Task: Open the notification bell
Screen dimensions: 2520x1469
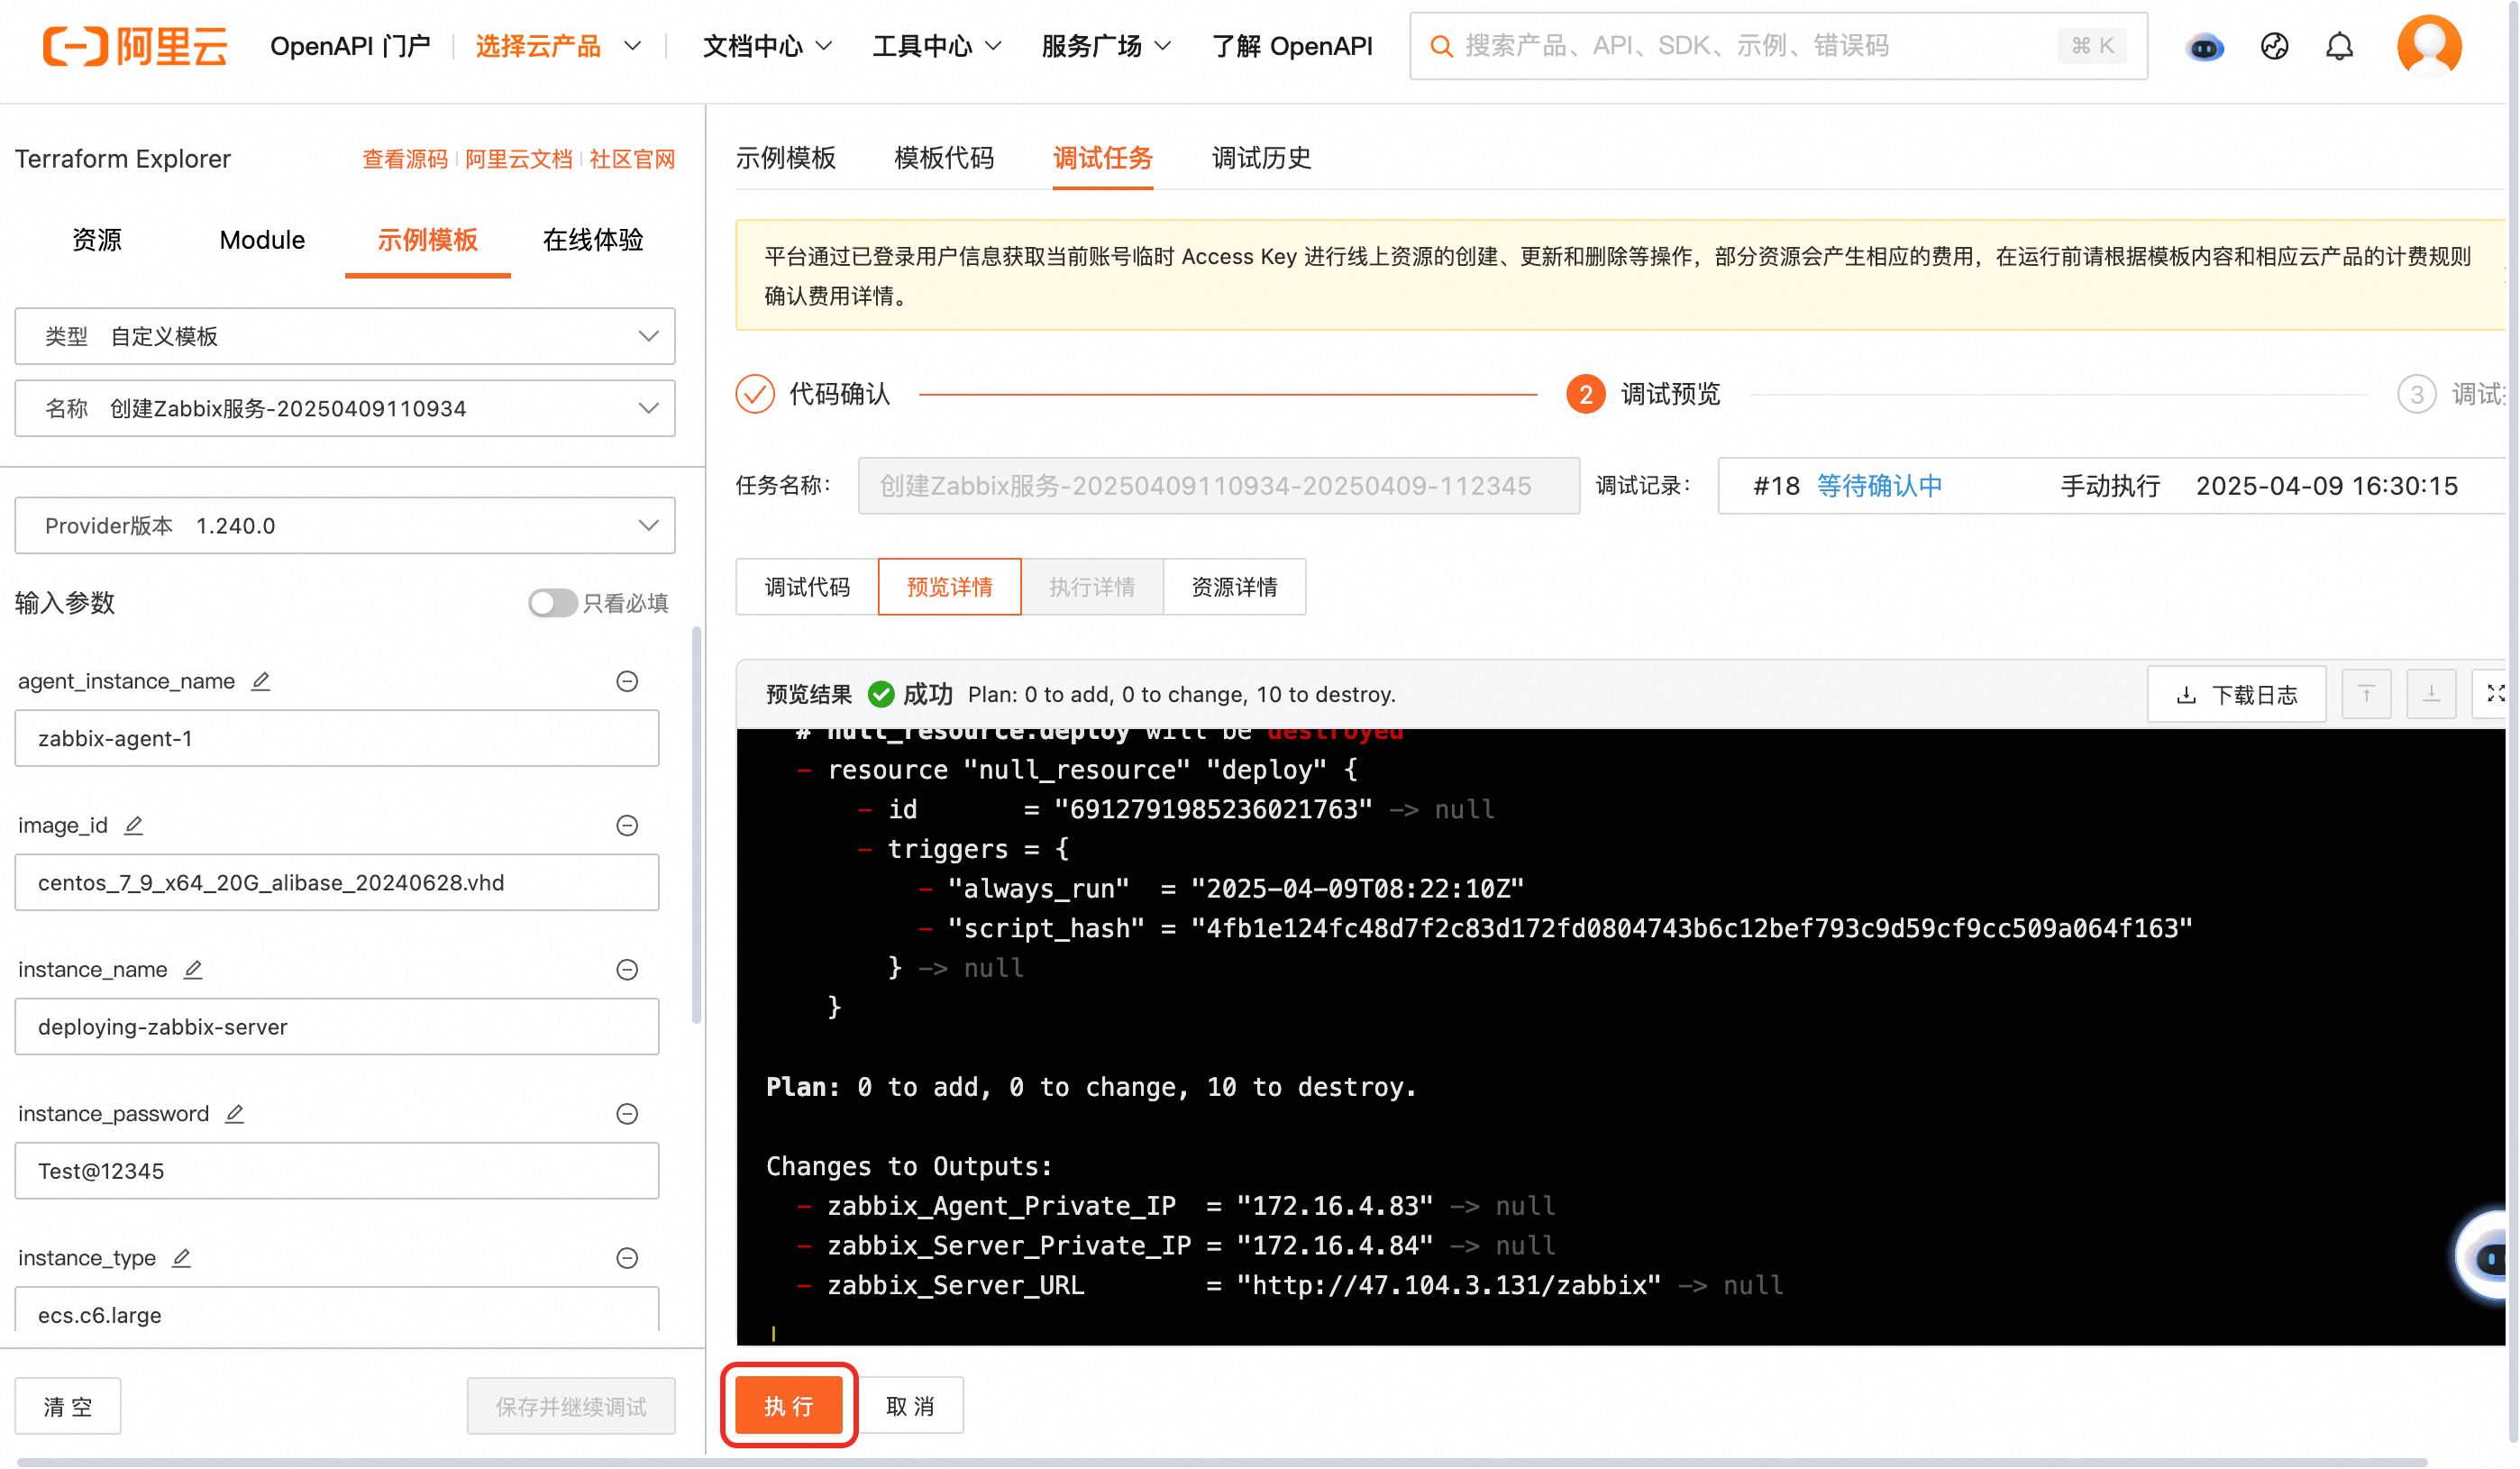Action: [2339, 46]
